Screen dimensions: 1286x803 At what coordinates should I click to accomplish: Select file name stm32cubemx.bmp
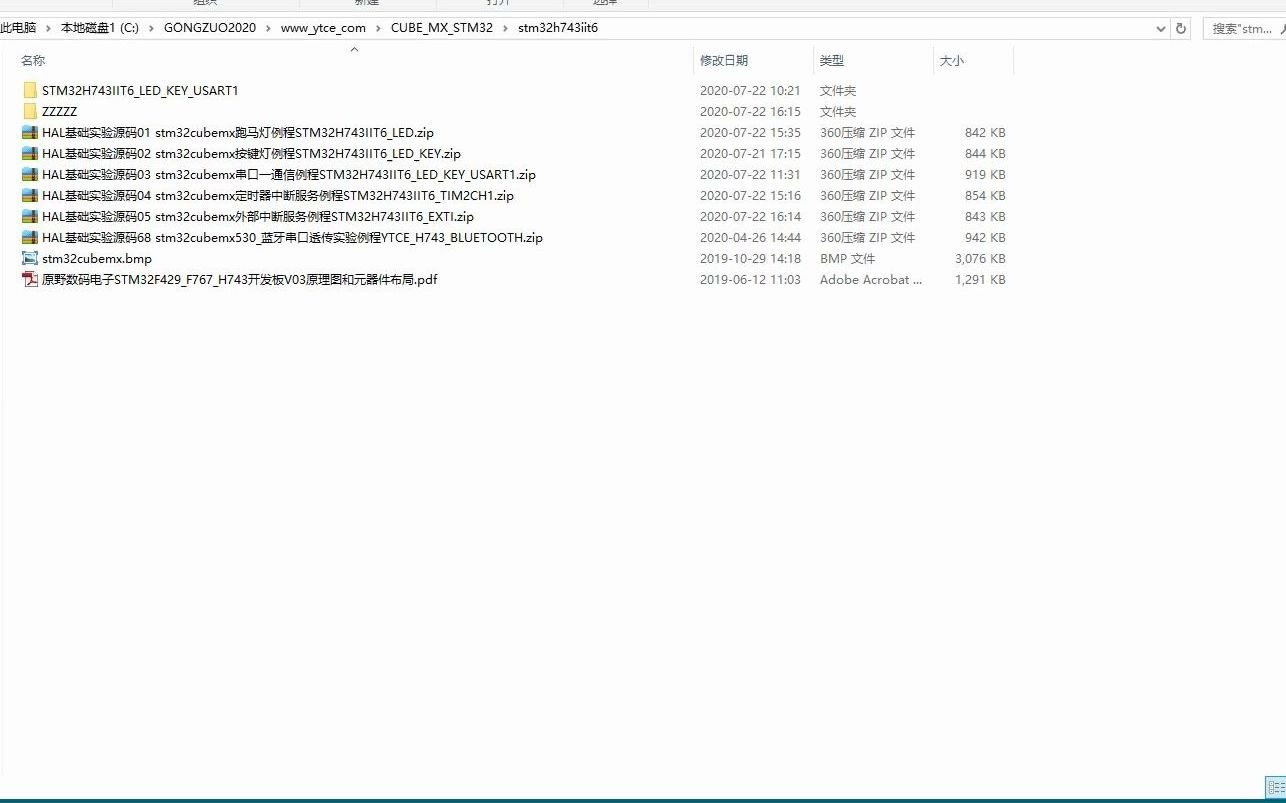(97, 259)
